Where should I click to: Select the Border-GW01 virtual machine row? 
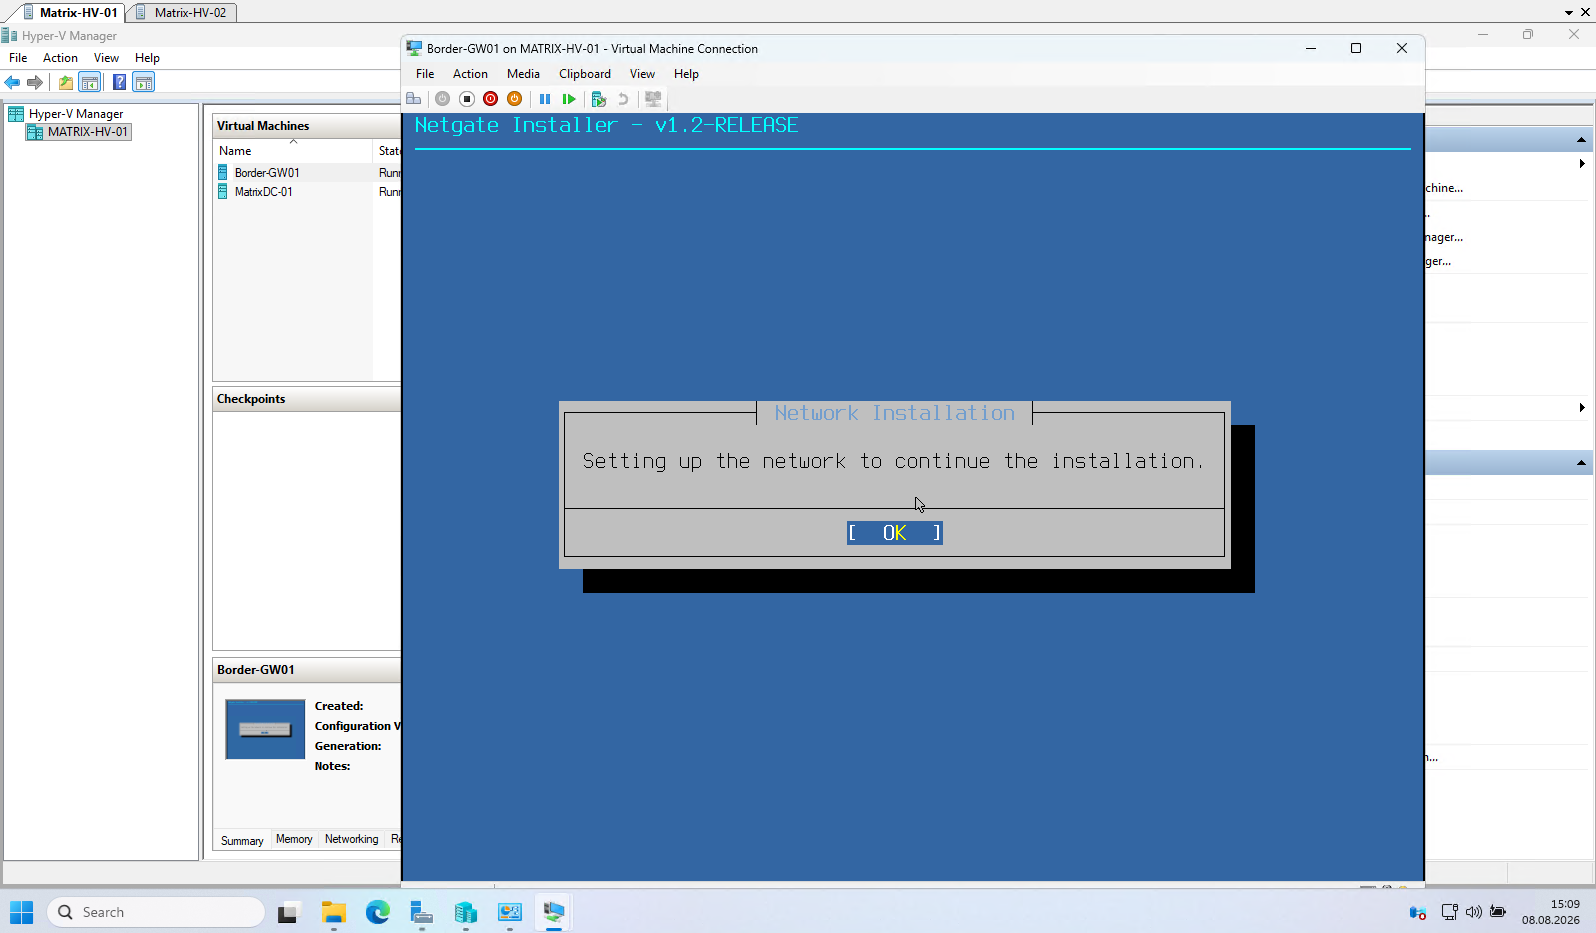click(307, 172)
